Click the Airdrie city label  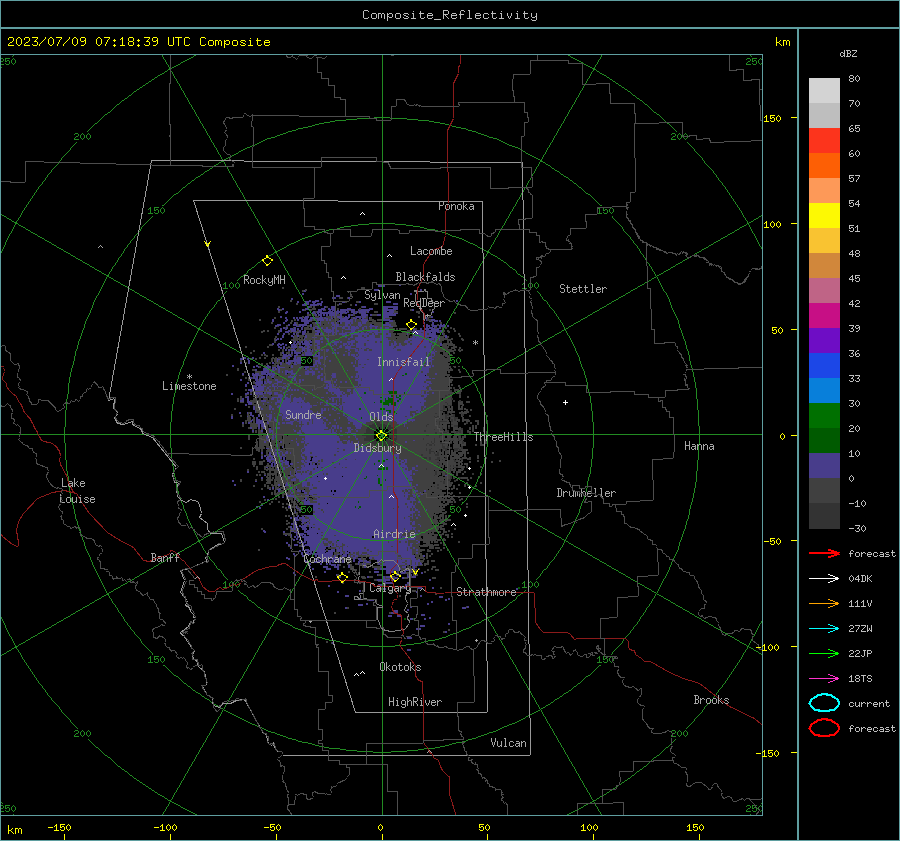(394, 534)
